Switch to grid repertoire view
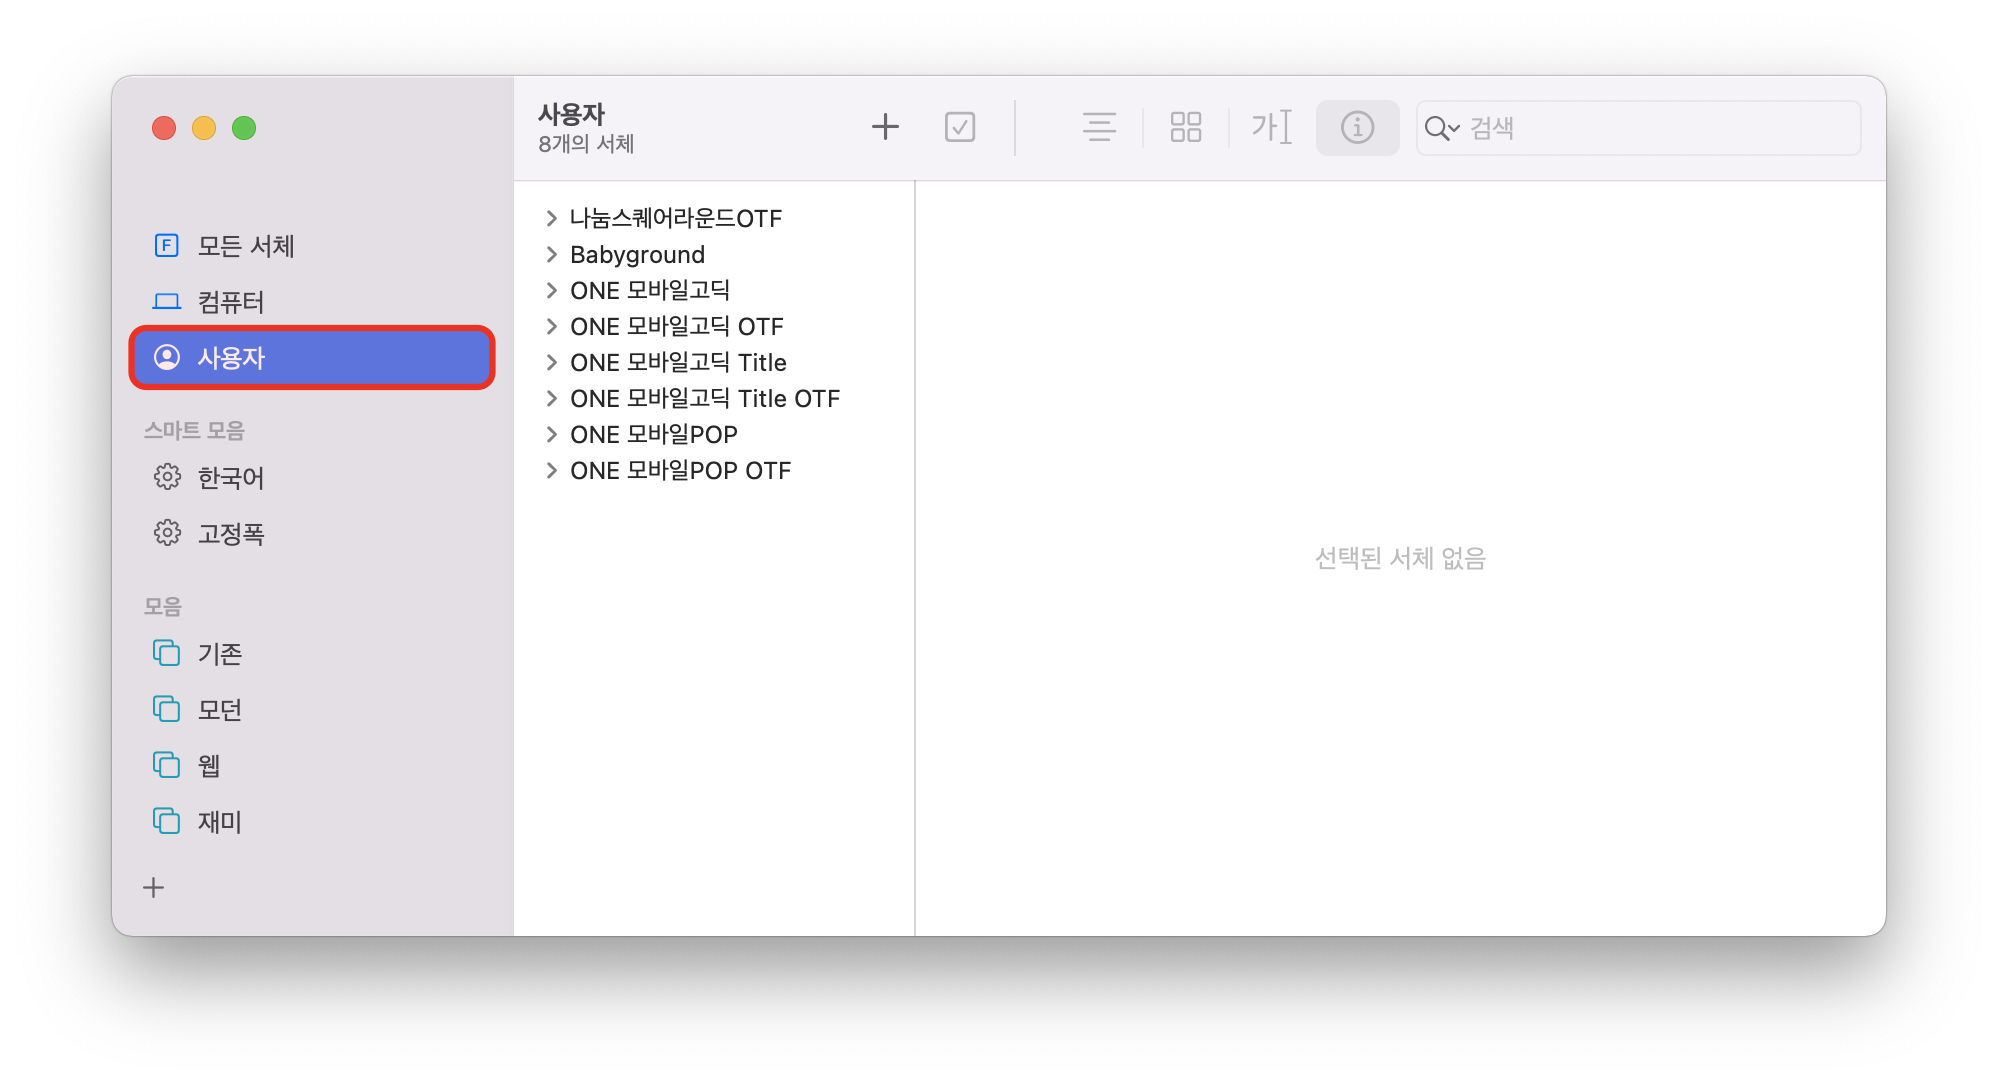The width and height of the screenshot is (1998, 1084). 1185,127
